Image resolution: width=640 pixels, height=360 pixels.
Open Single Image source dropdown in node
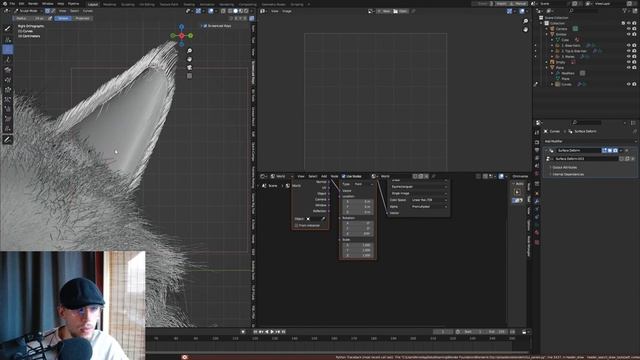[x=419, y=193]
